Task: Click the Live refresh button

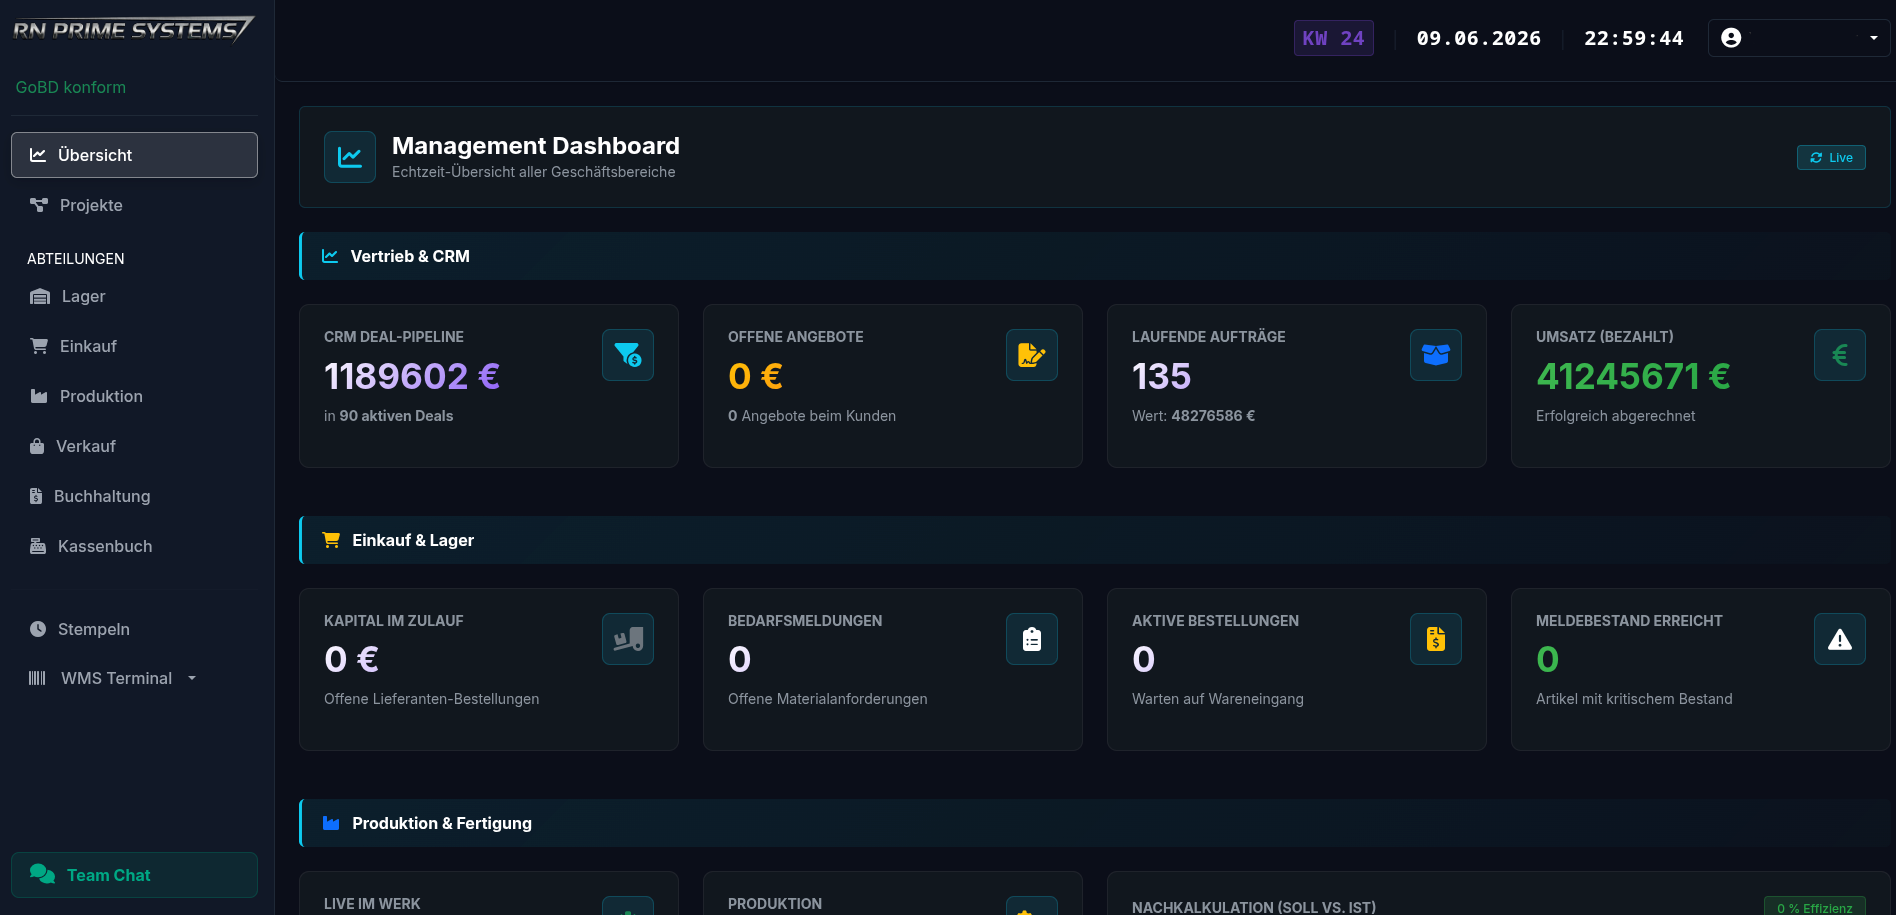Action: 1831,157
